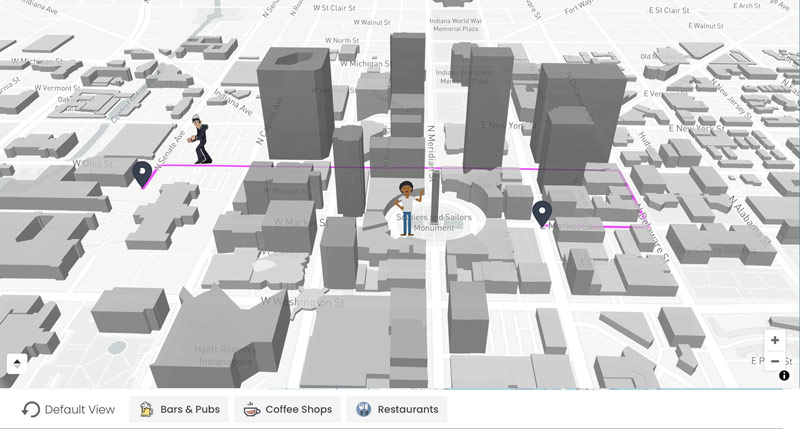
Task: Click the W Washington St street label
Action: click(x=302, y=300)
